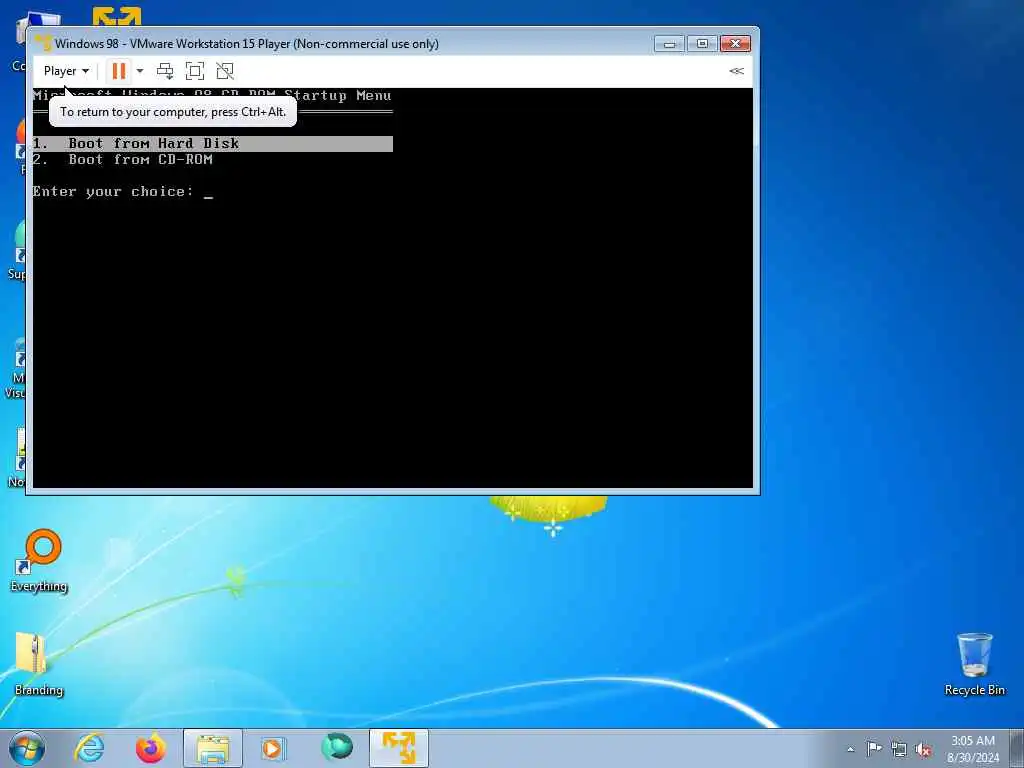
Task: Click the VMware icon in title bar
Action: 43,43
